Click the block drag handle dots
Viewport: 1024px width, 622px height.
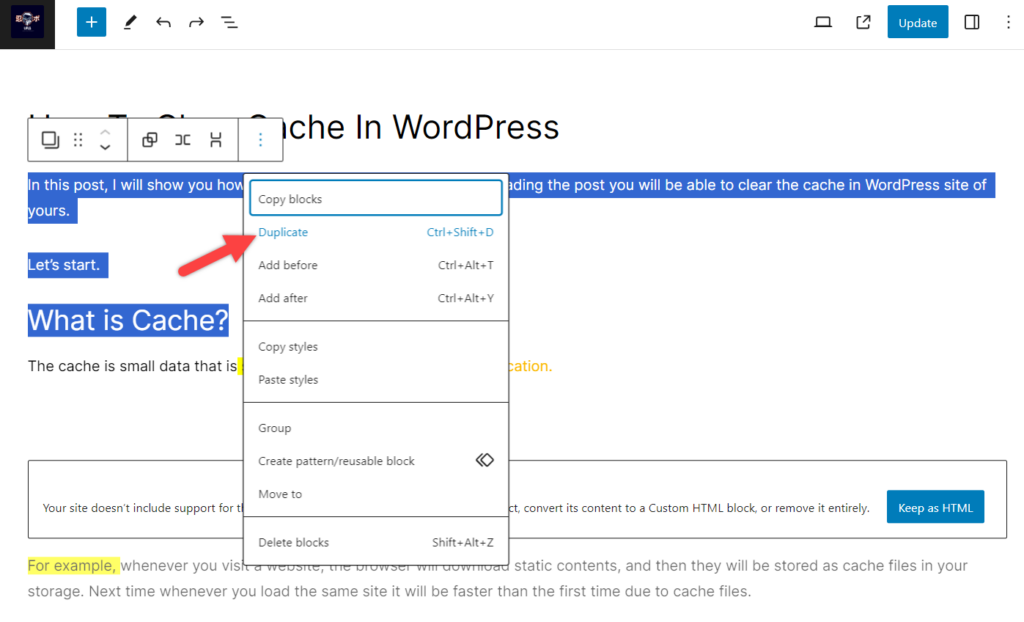[78, 139]
